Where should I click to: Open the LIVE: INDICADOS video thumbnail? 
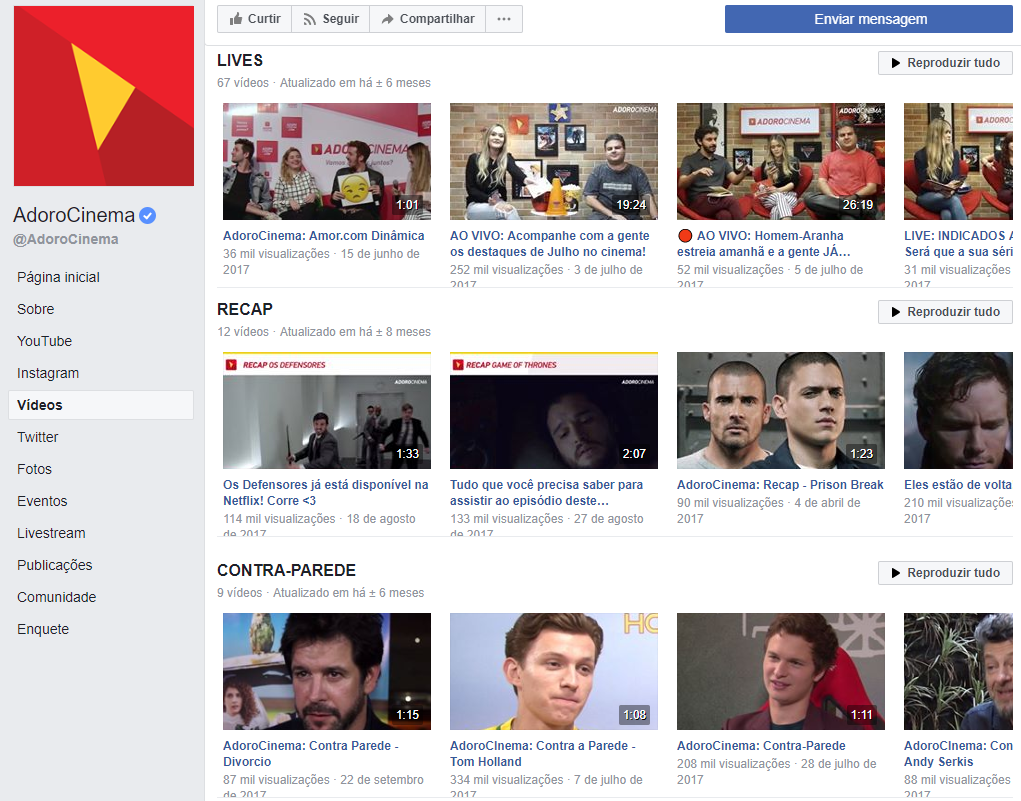(958, 162)
